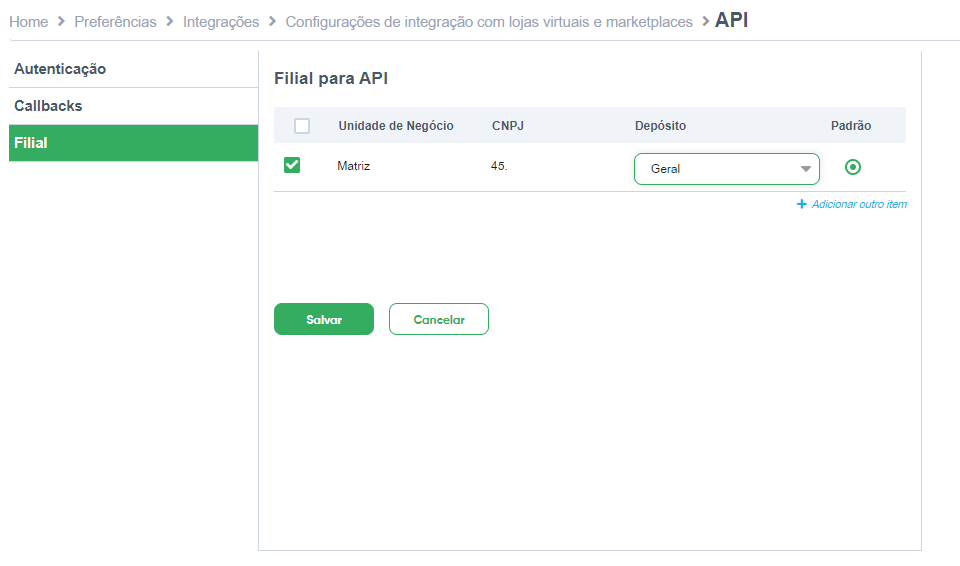Open Integrações breadcrumb link
This screenshot has height=566, width=960.
point(221,22)
